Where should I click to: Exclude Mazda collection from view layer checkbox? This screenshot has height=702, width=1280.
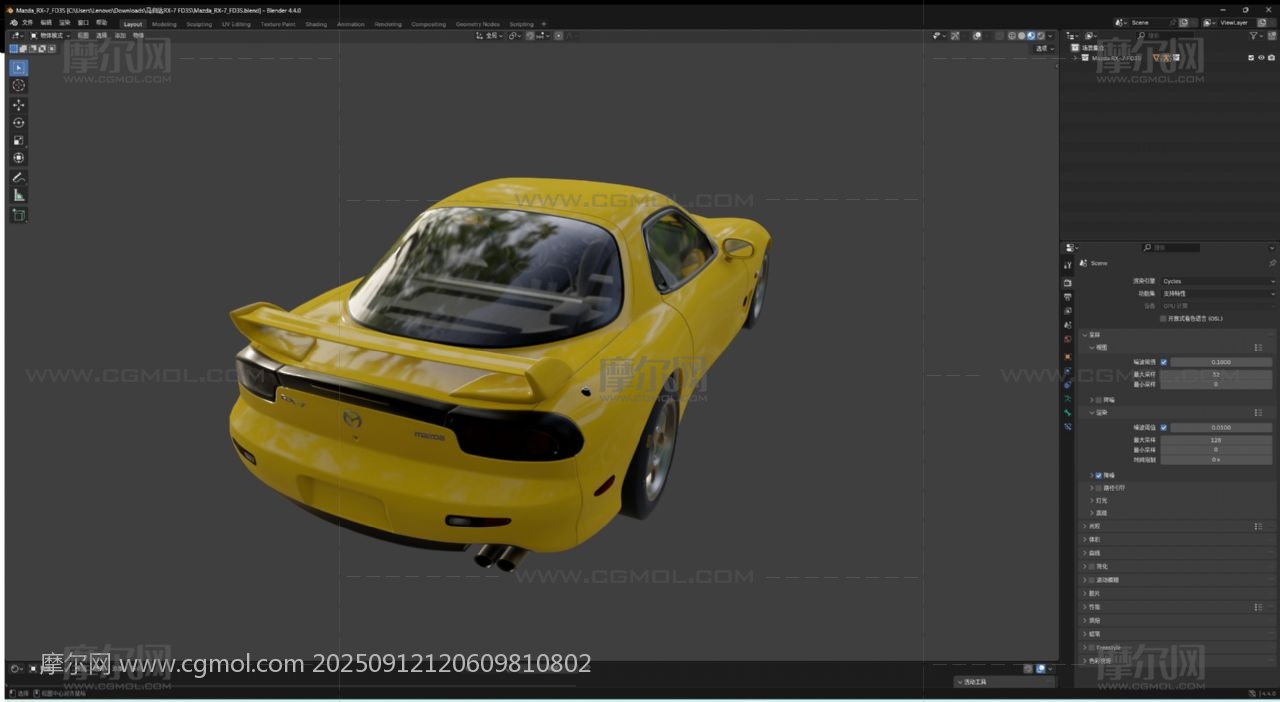click(x=1251, y=58)
